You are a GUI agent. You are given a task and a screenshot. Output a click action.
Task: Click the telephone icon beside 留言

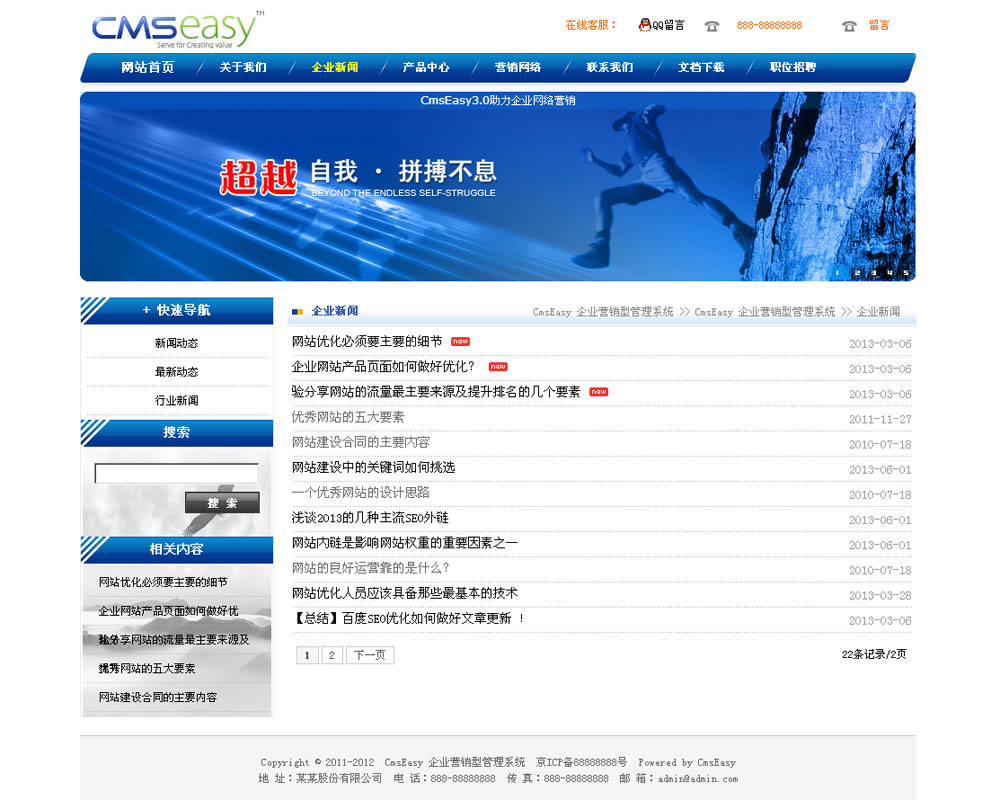(849, 26)
